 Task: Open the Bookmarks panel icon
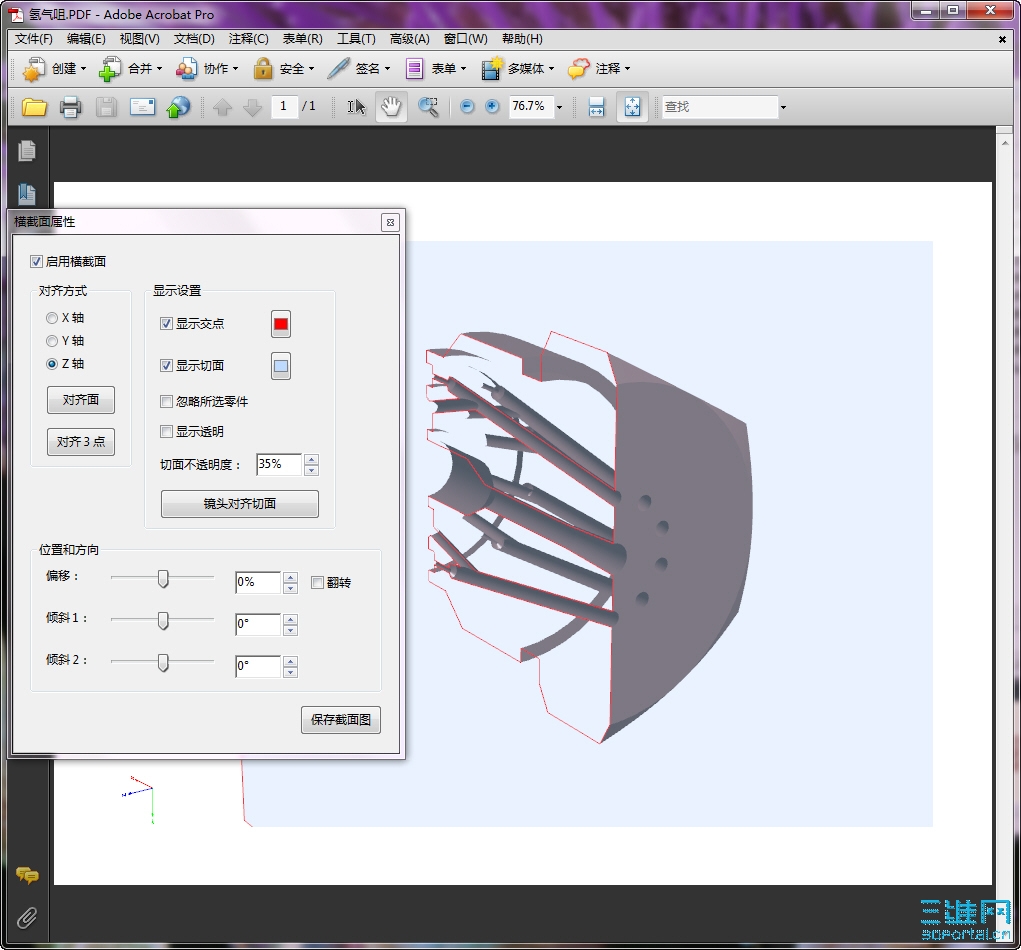click(27, 193)
